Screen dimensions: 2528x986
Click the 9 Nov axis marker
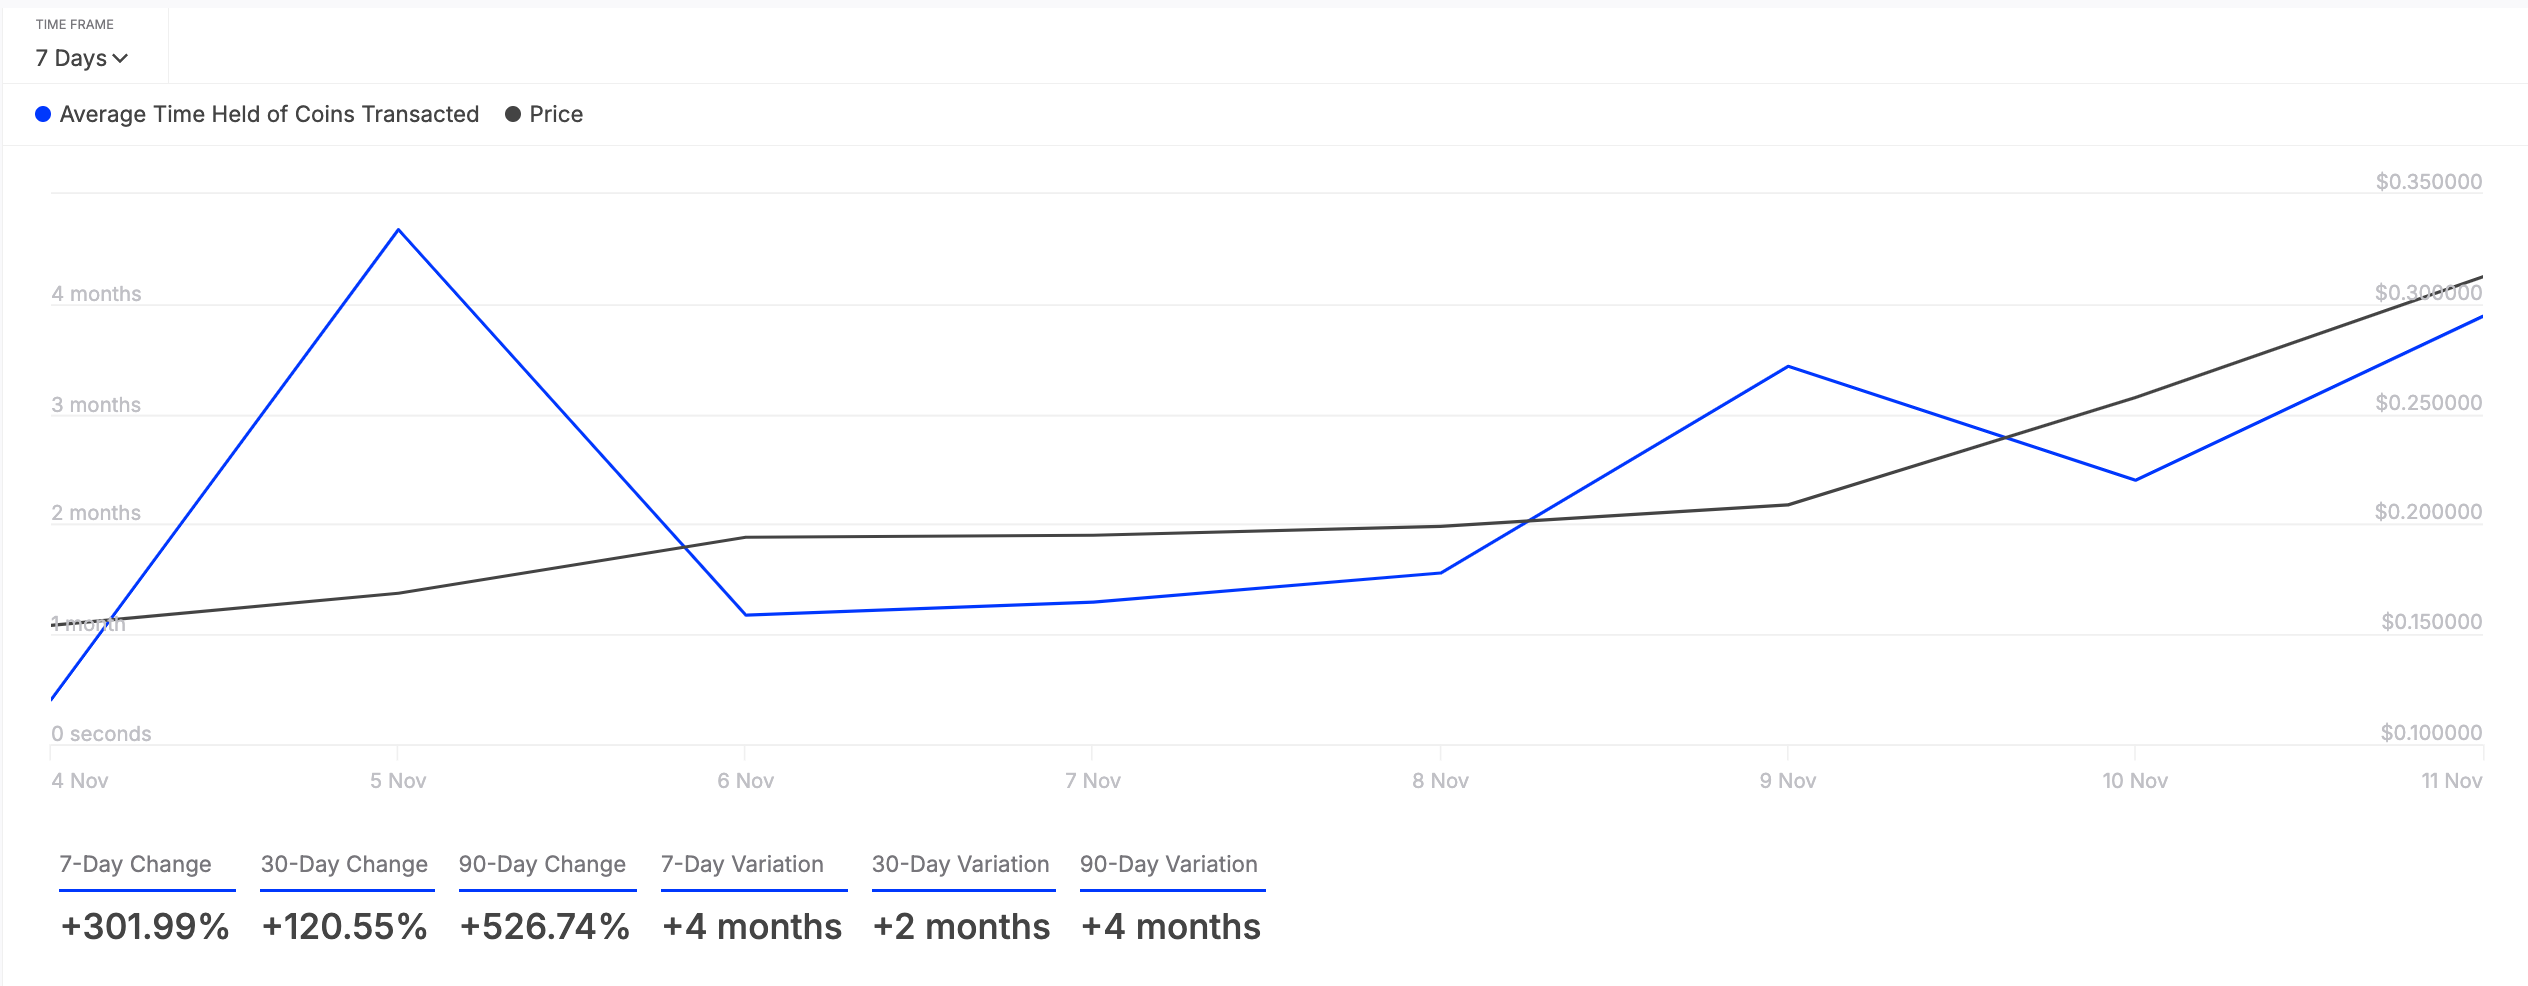tap(1788, 781)
